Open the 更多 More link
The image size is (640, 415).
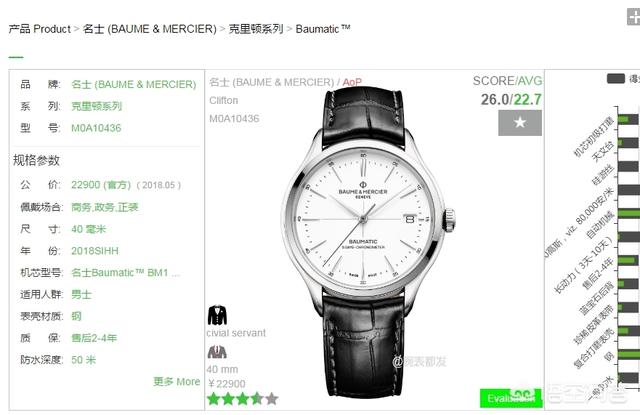176,382
